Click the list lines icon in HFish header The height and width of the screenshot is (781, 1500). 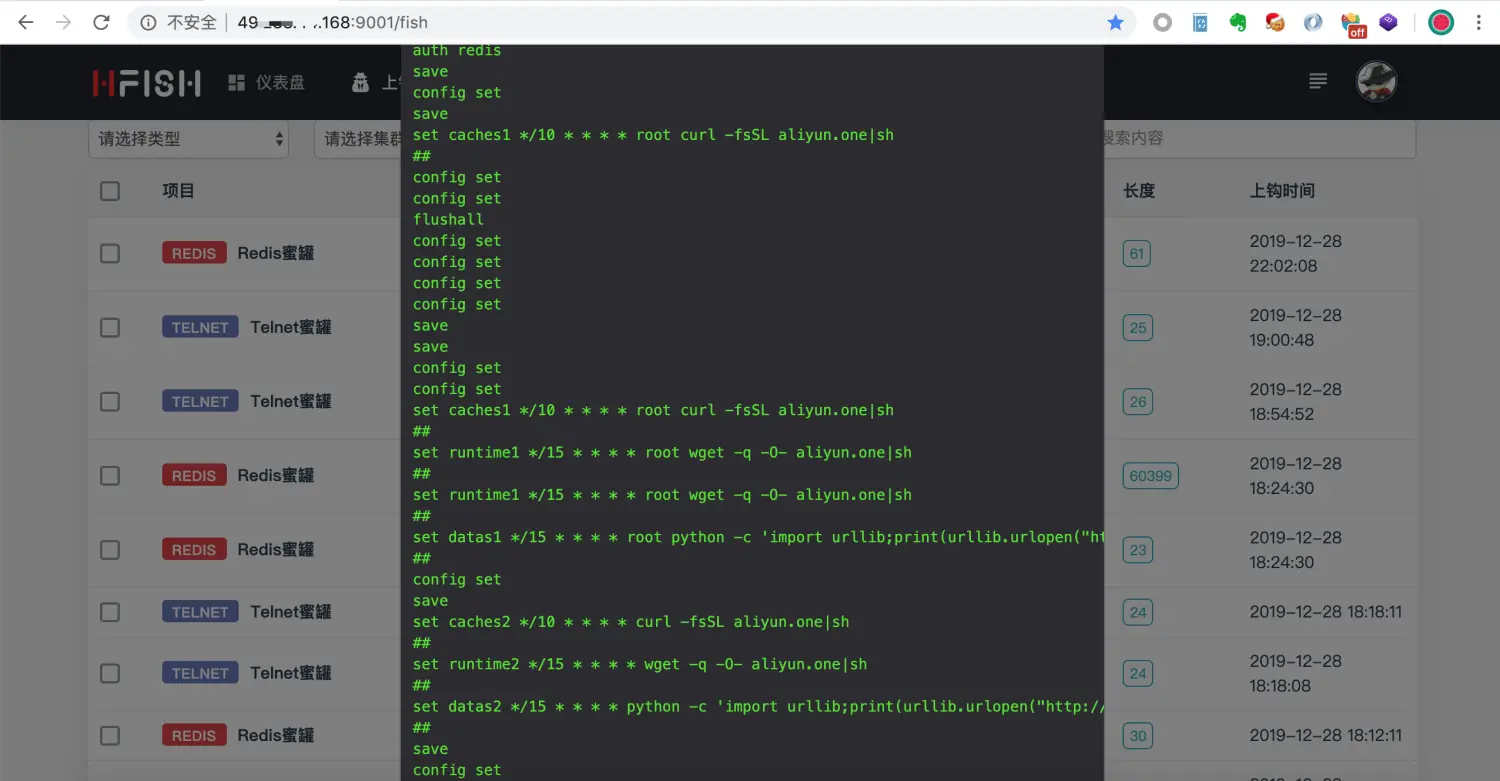[x=1319, y=81]
